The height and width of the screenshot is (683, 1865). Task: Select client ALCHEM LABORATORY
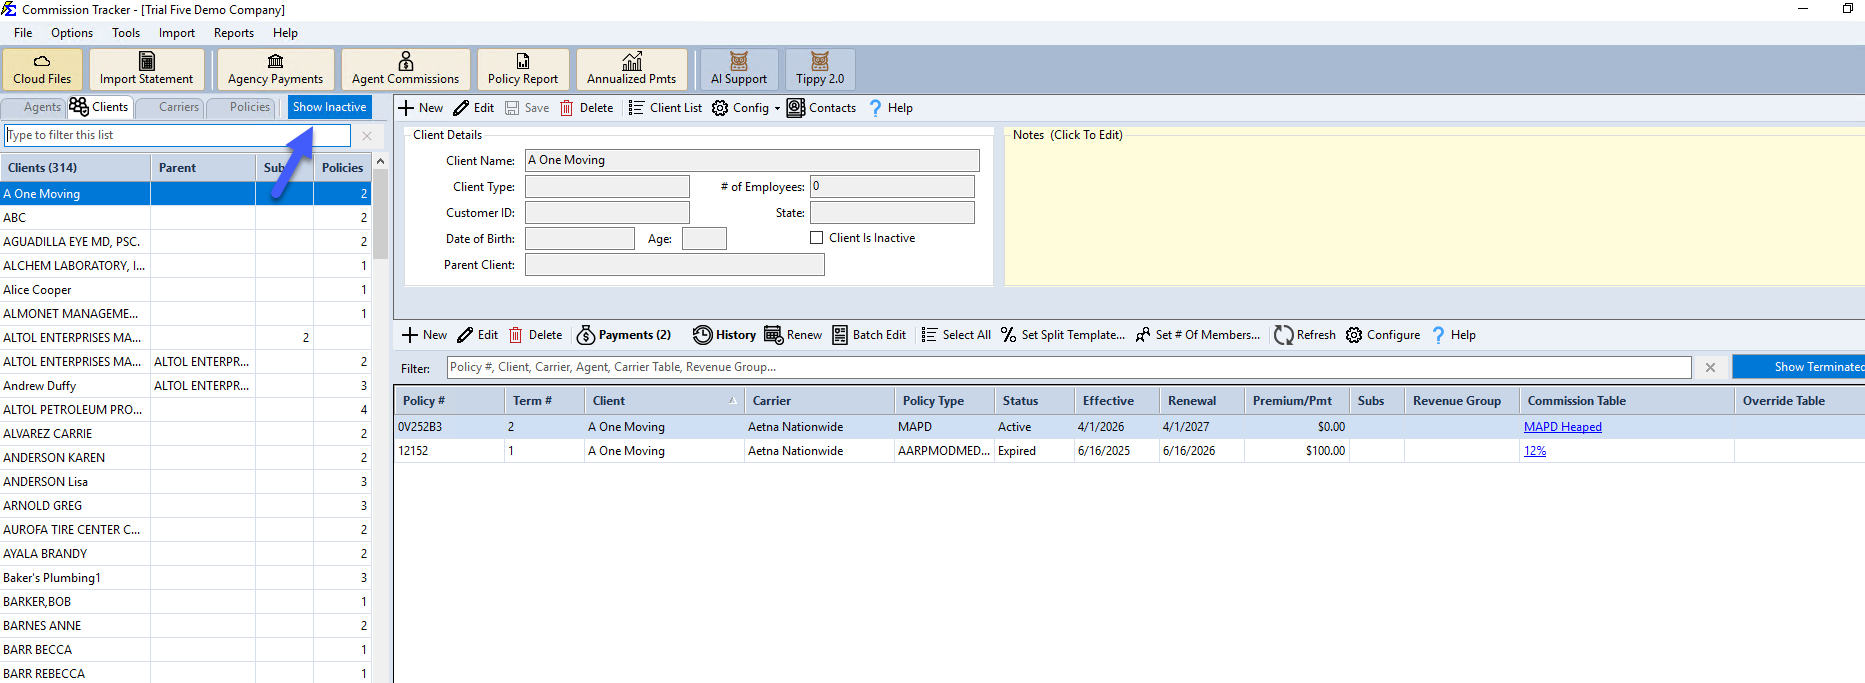[x=186, y=266]
